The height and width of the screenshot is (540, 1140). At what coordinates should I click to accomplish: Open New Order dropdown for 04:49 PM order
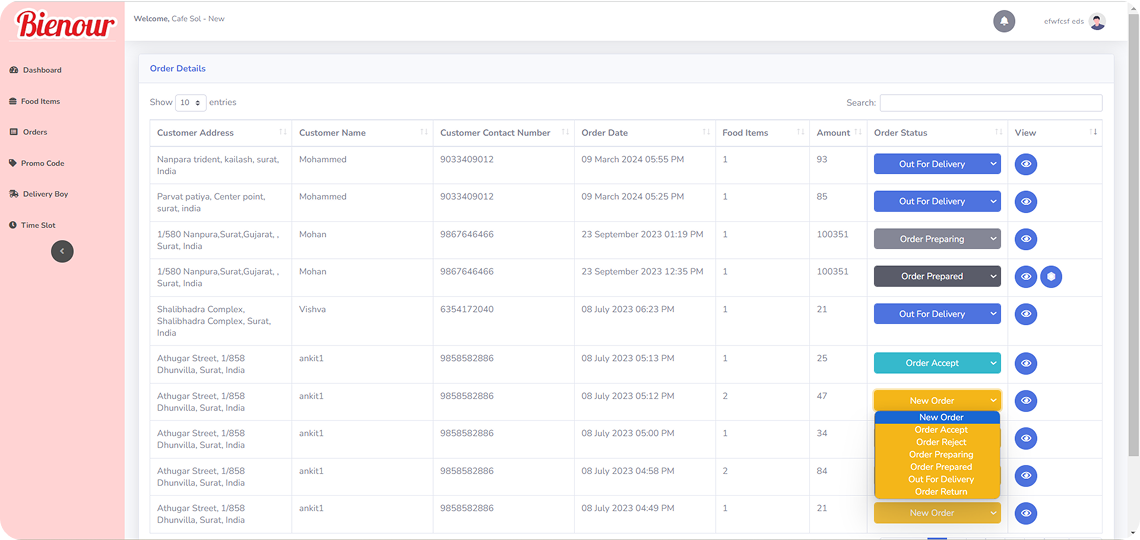[937, 513]
